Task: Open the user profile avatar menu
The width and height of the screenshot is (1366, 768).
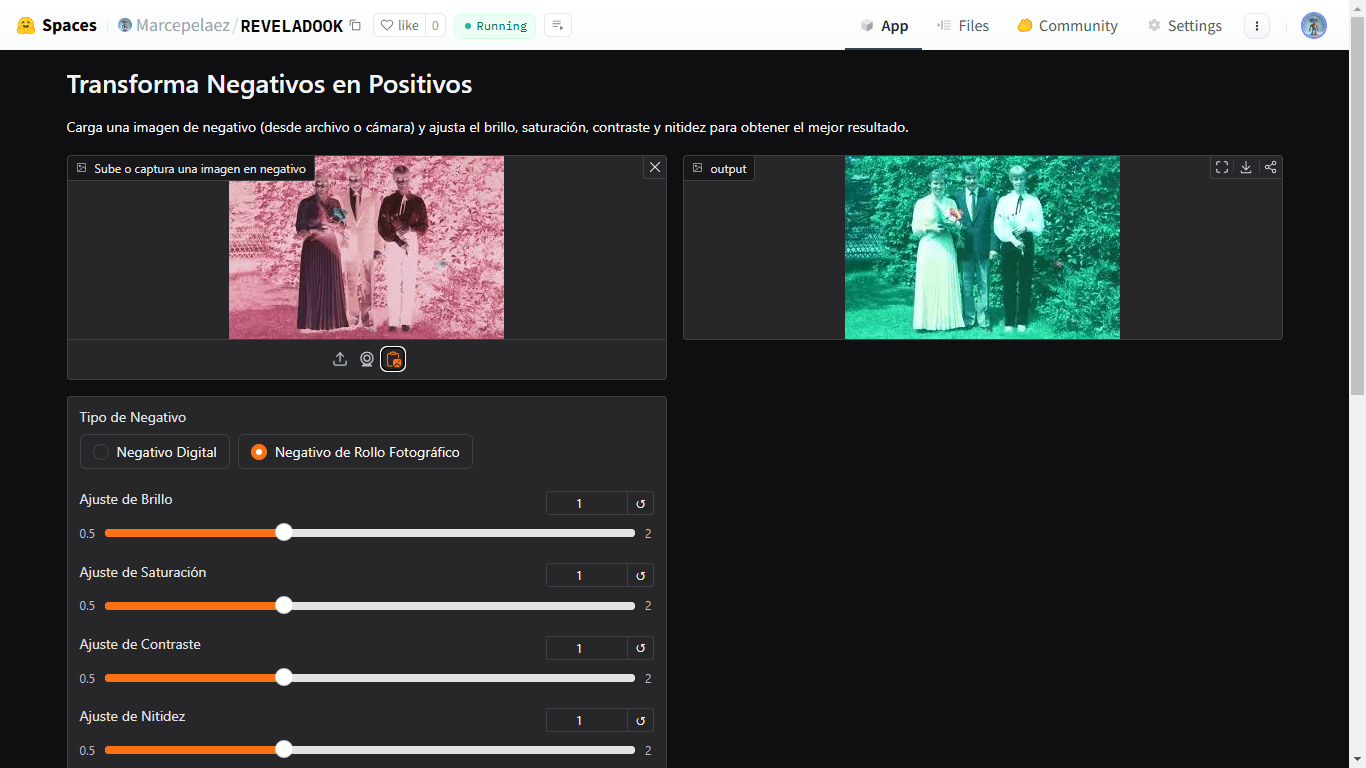Action: (x=1313, y=26)
